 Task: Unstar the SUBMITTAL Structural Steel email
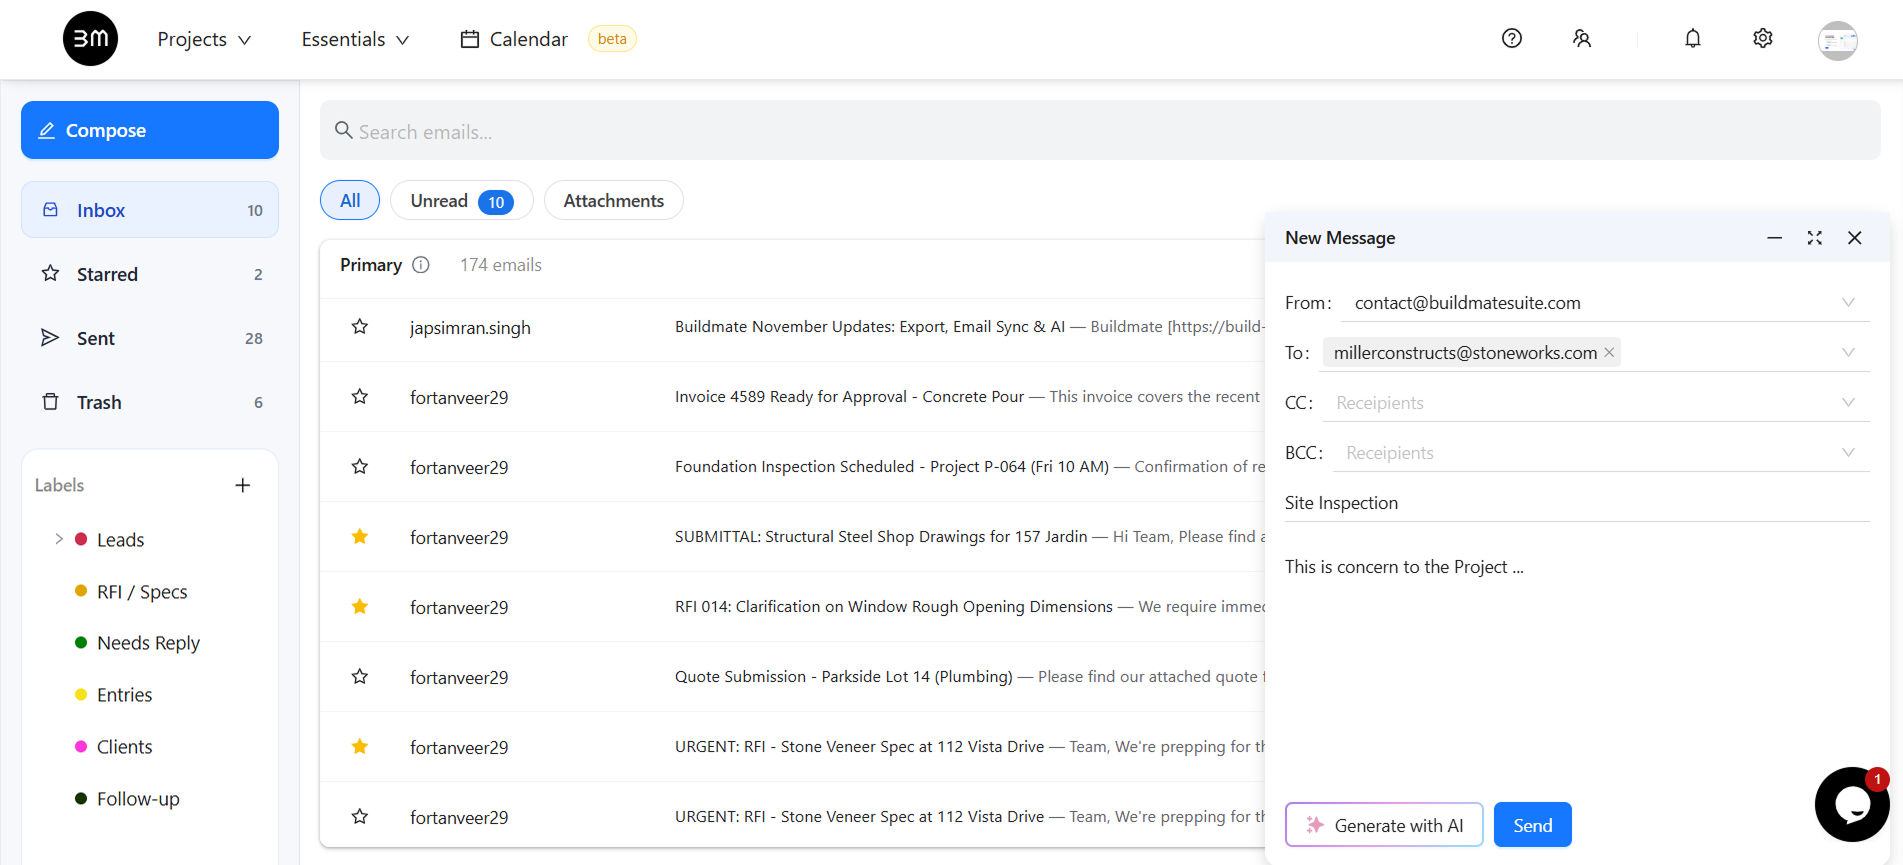point(360,537)
